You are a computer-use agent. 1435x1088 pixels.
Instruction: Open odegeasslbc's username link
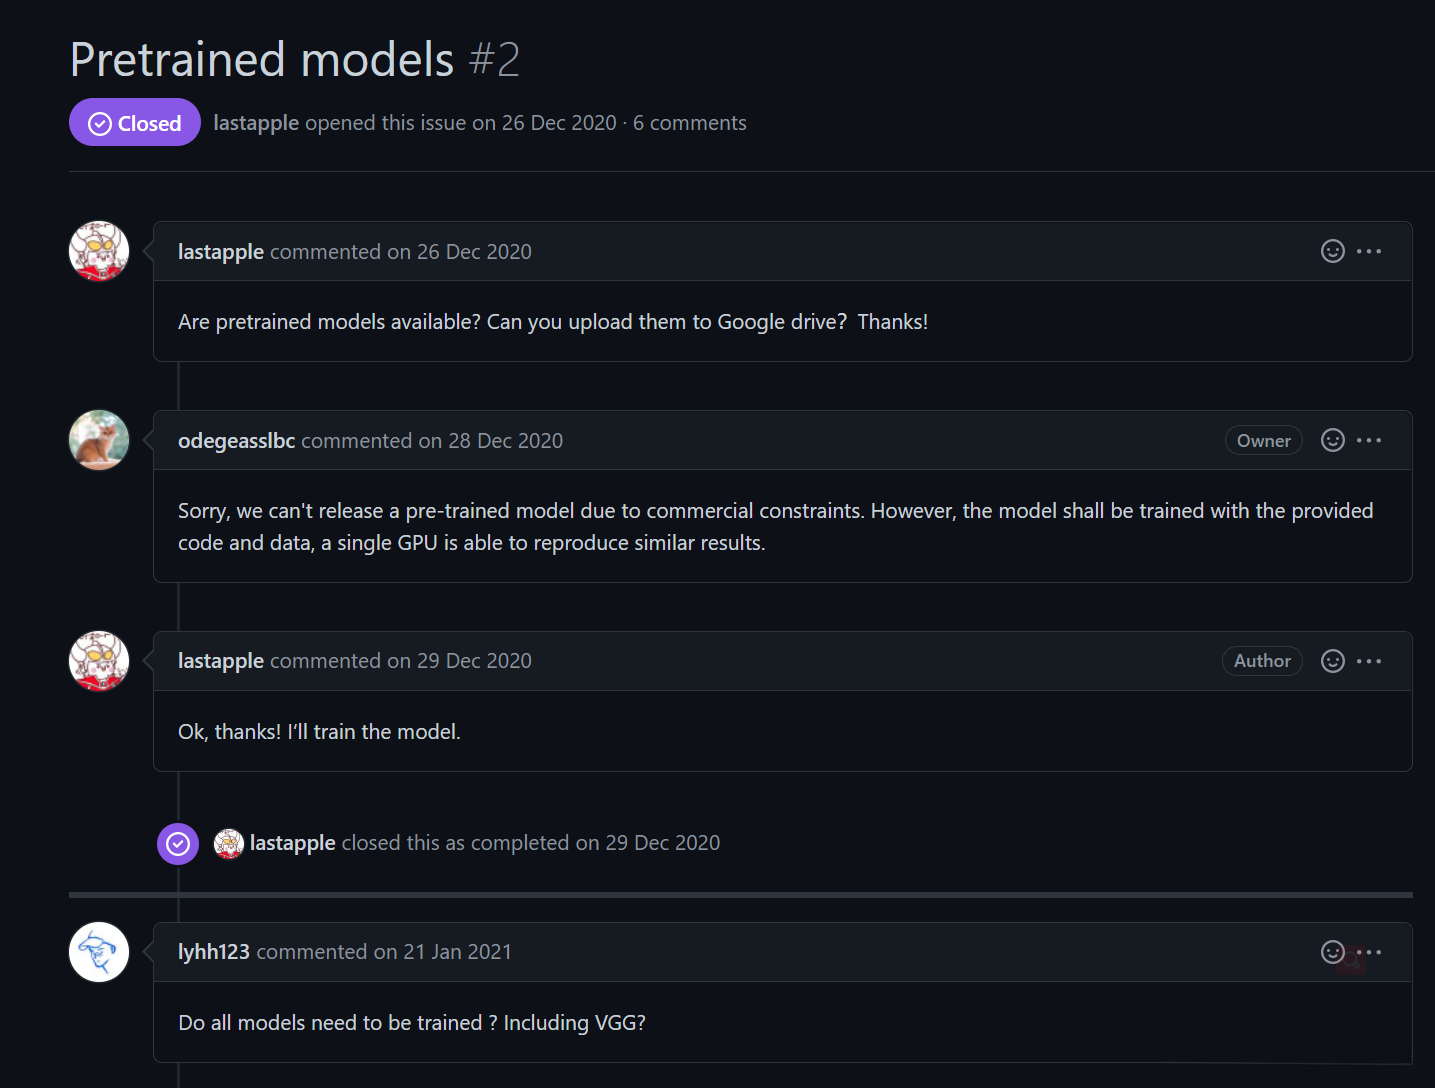(x=236, y=441)
